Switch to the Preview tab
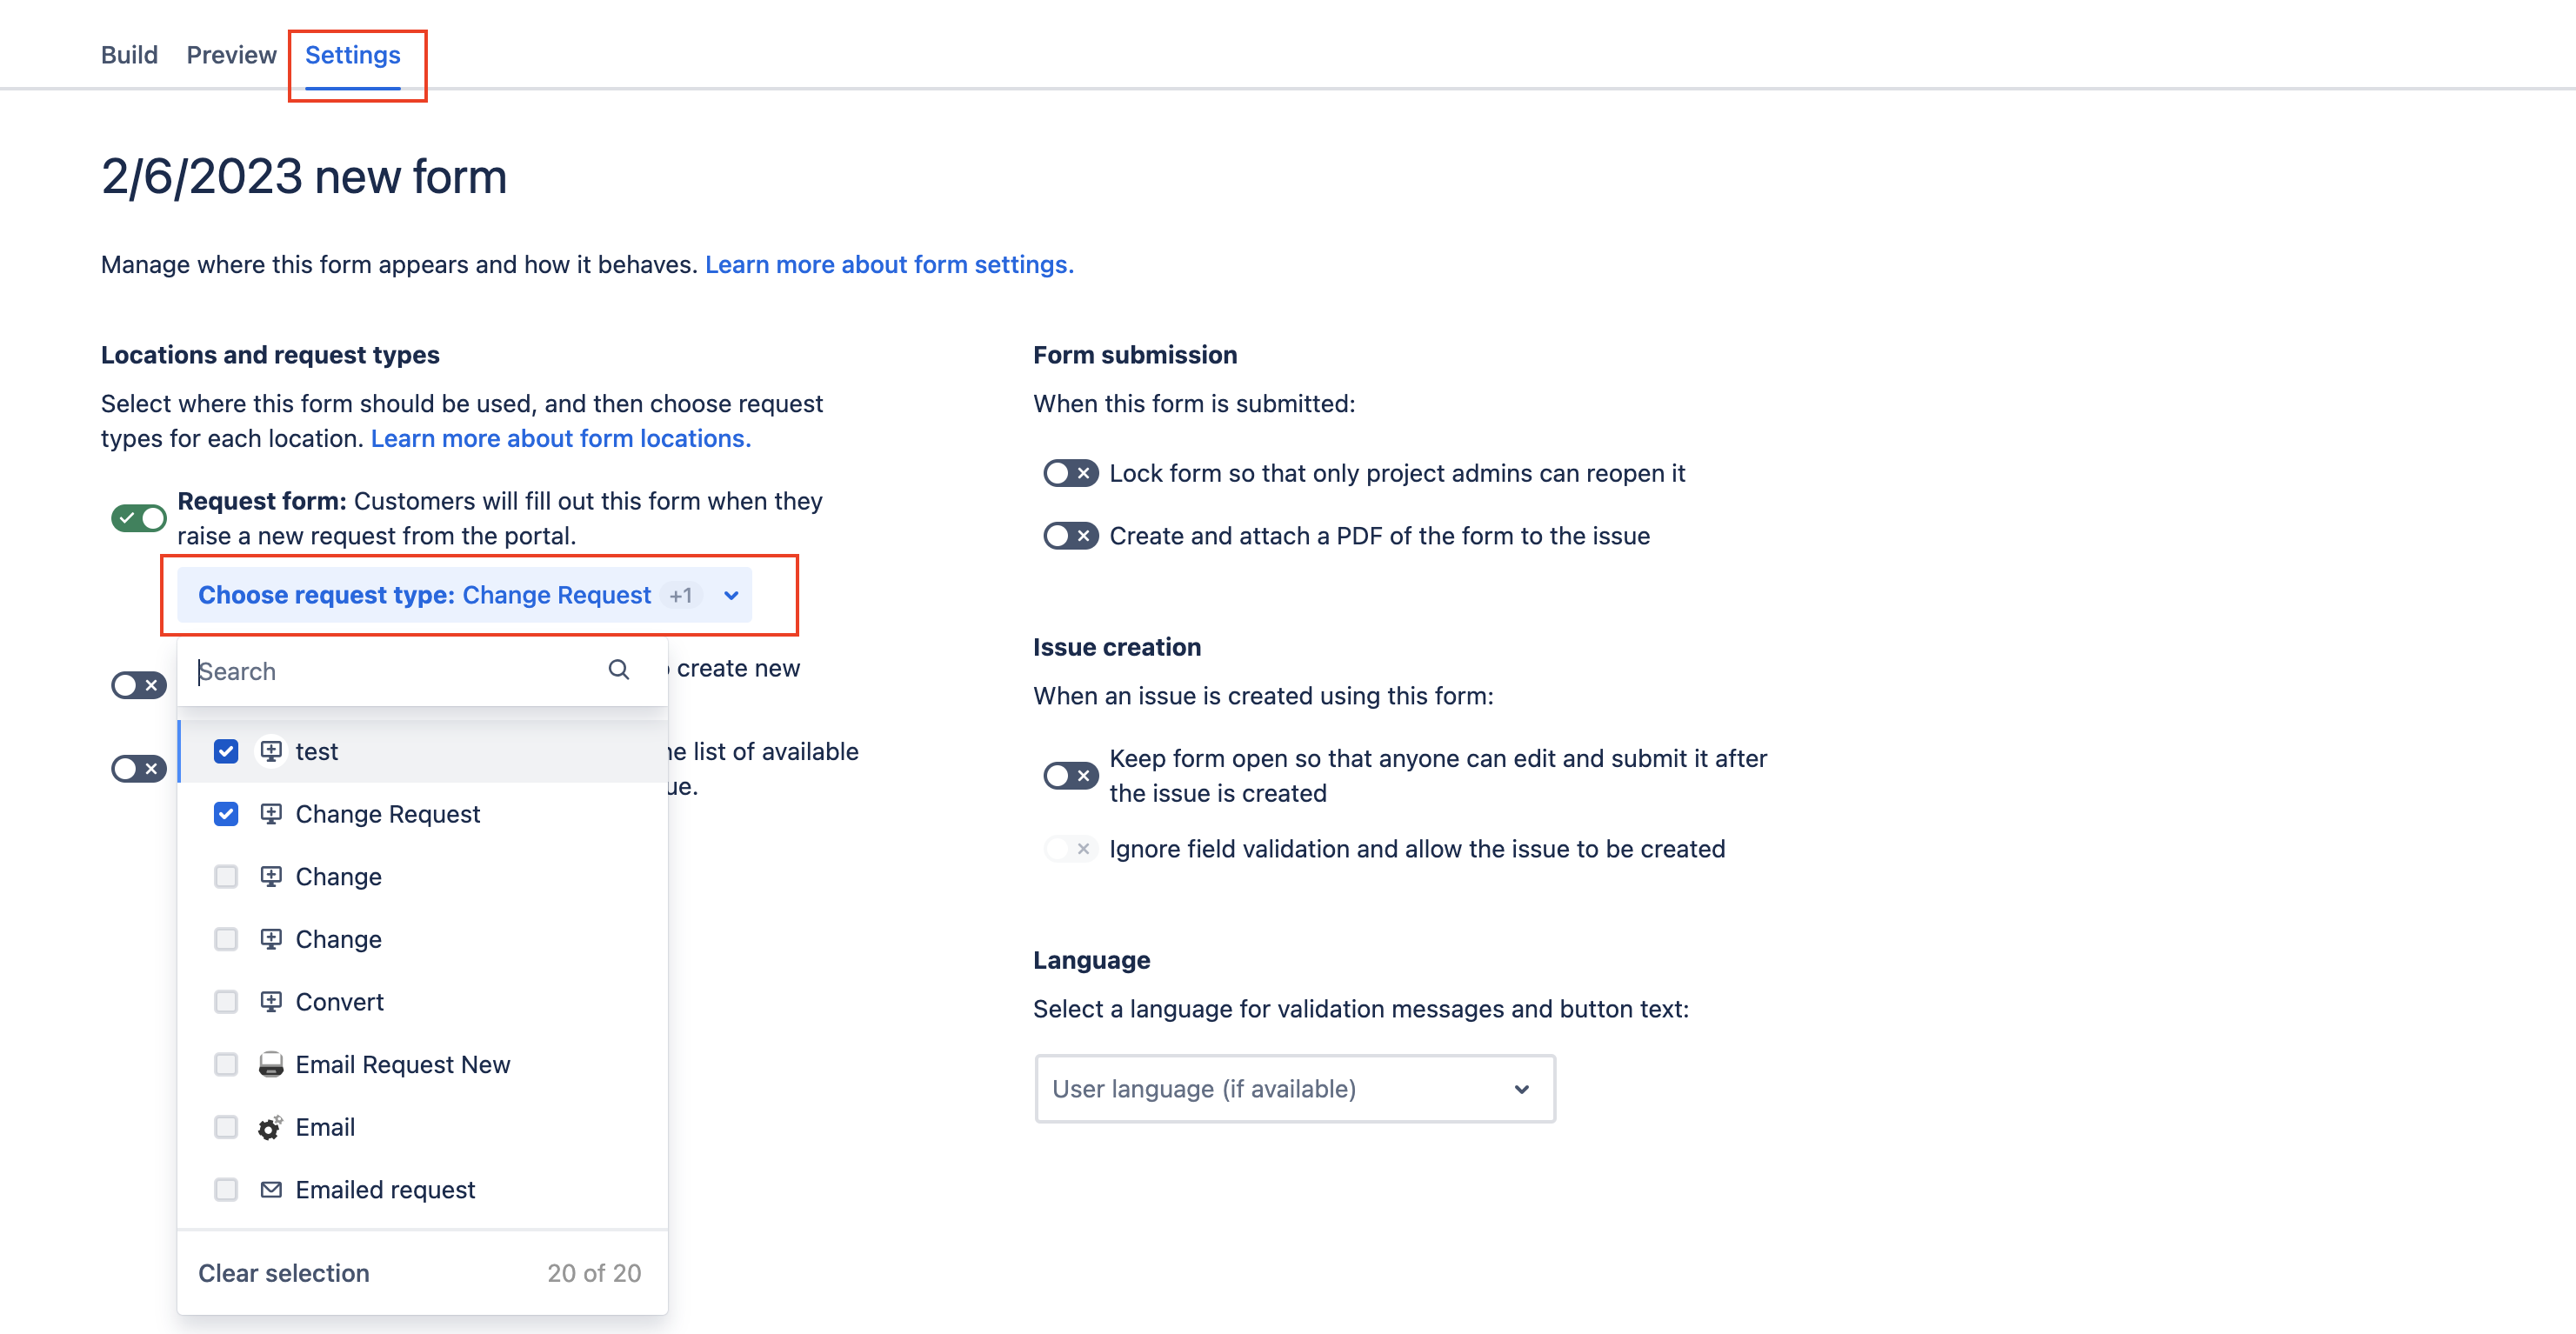 coord(231,55)
